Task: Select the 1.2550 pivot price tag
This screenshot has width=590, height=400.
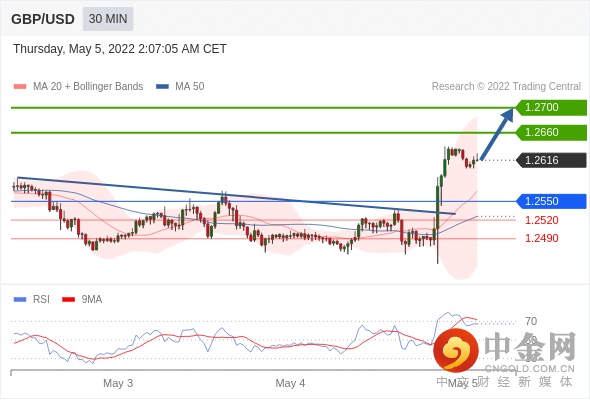Action: coord(551,201)
